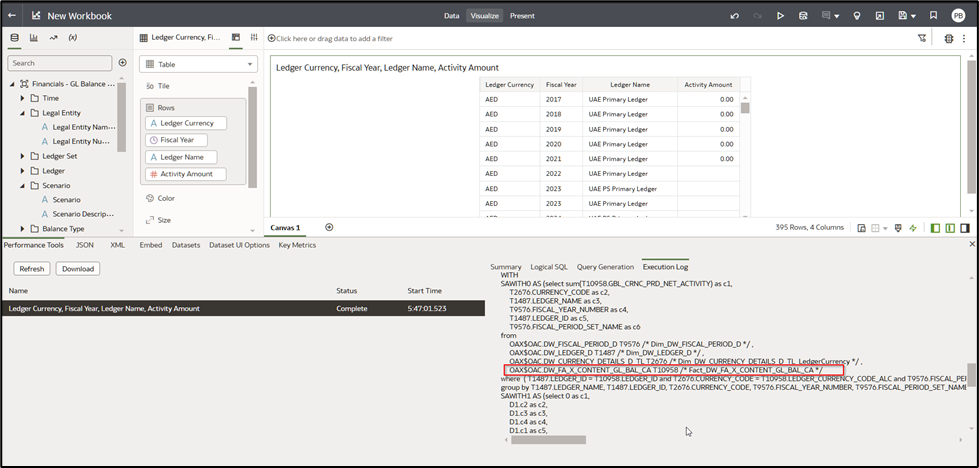Click the Refresh button
Viewport: 979px width, 468px height.
[x=32, y=269]
